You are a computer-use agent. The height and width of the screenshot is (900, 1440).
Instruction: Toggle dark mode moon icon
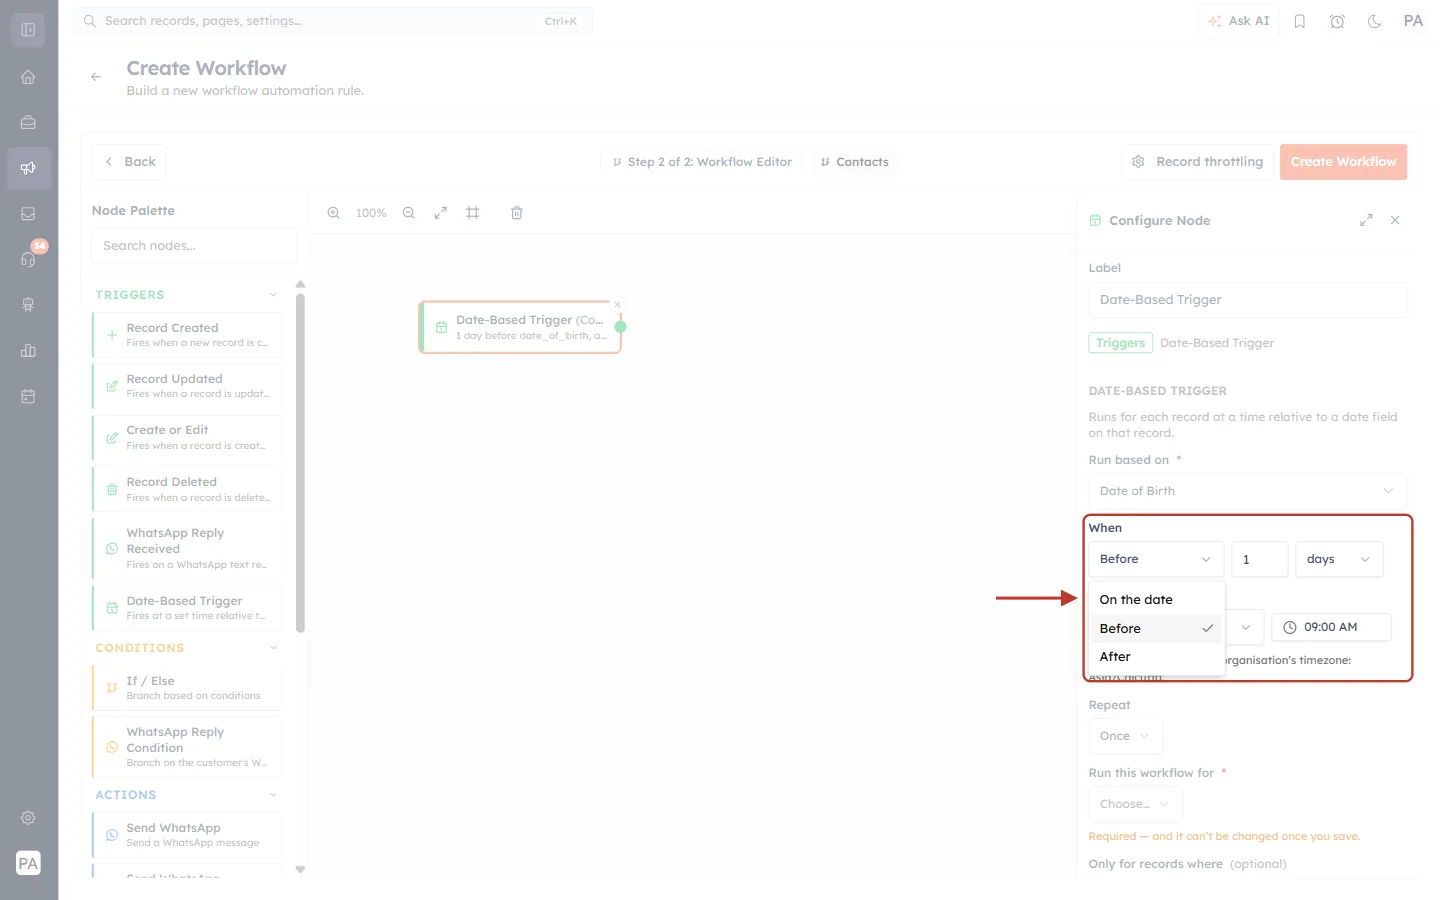1375,21
